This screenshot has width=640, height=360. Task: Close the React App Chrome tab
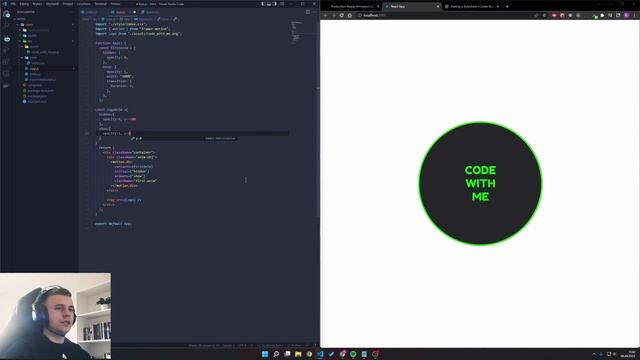[438, 7]
